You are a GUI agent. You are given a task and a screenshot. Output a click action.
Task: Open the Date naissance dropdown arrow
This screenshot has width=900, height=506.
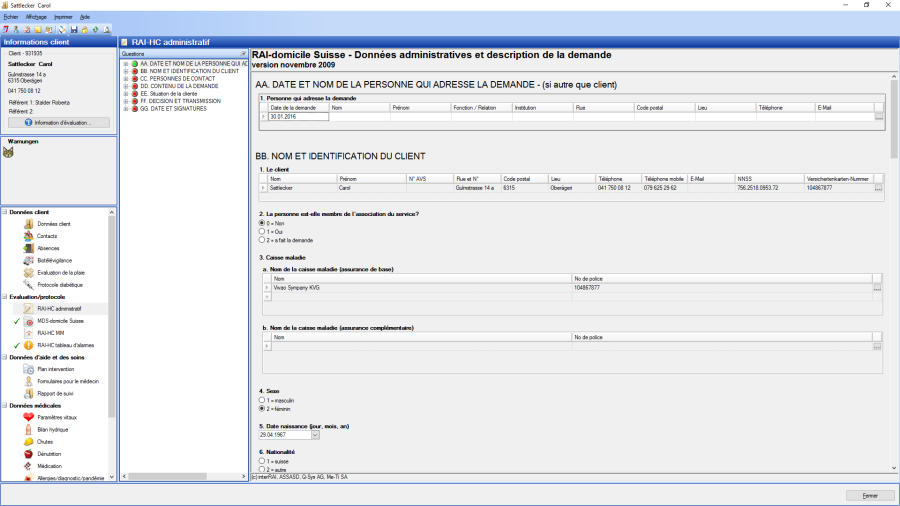coord(315,435)
